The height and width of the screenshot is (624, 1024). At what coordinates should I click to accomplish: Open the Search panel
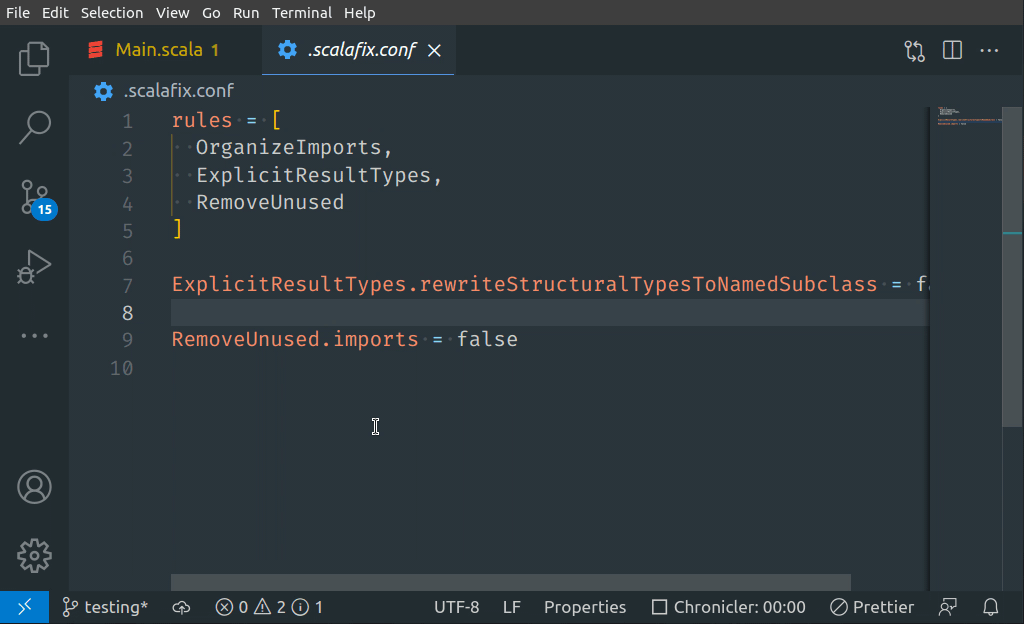[34, 127]
